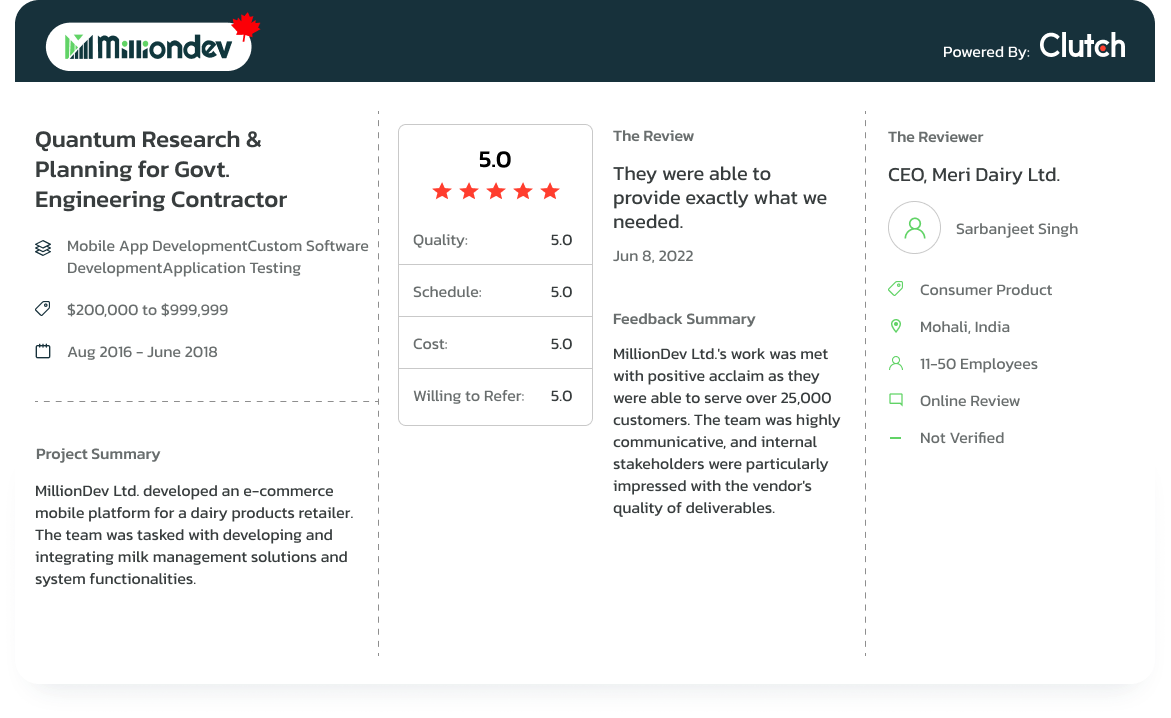Click the chat icon beside Online Review
Screen dimensions: 1171x718
pyautogui.click(x=896, y=401)
